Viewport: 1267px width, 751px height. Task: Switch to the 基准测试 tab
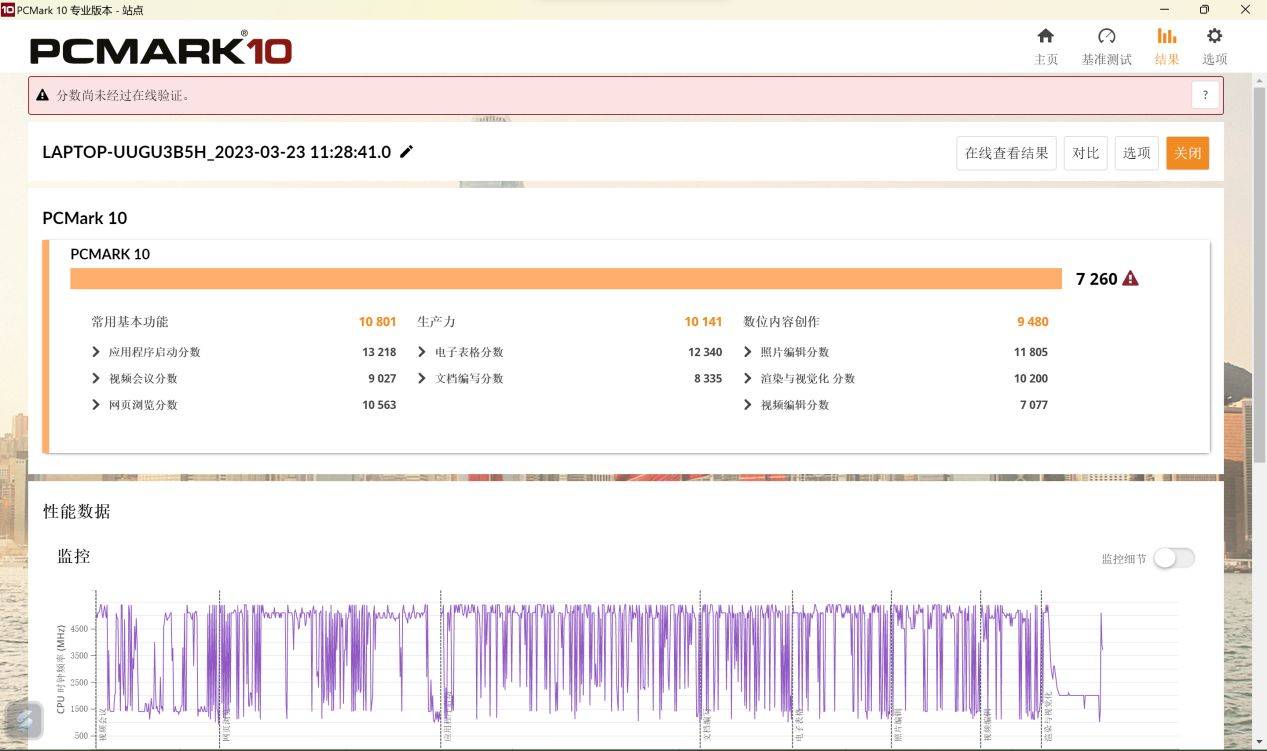pyautogui.click(x=1106, y=44)
